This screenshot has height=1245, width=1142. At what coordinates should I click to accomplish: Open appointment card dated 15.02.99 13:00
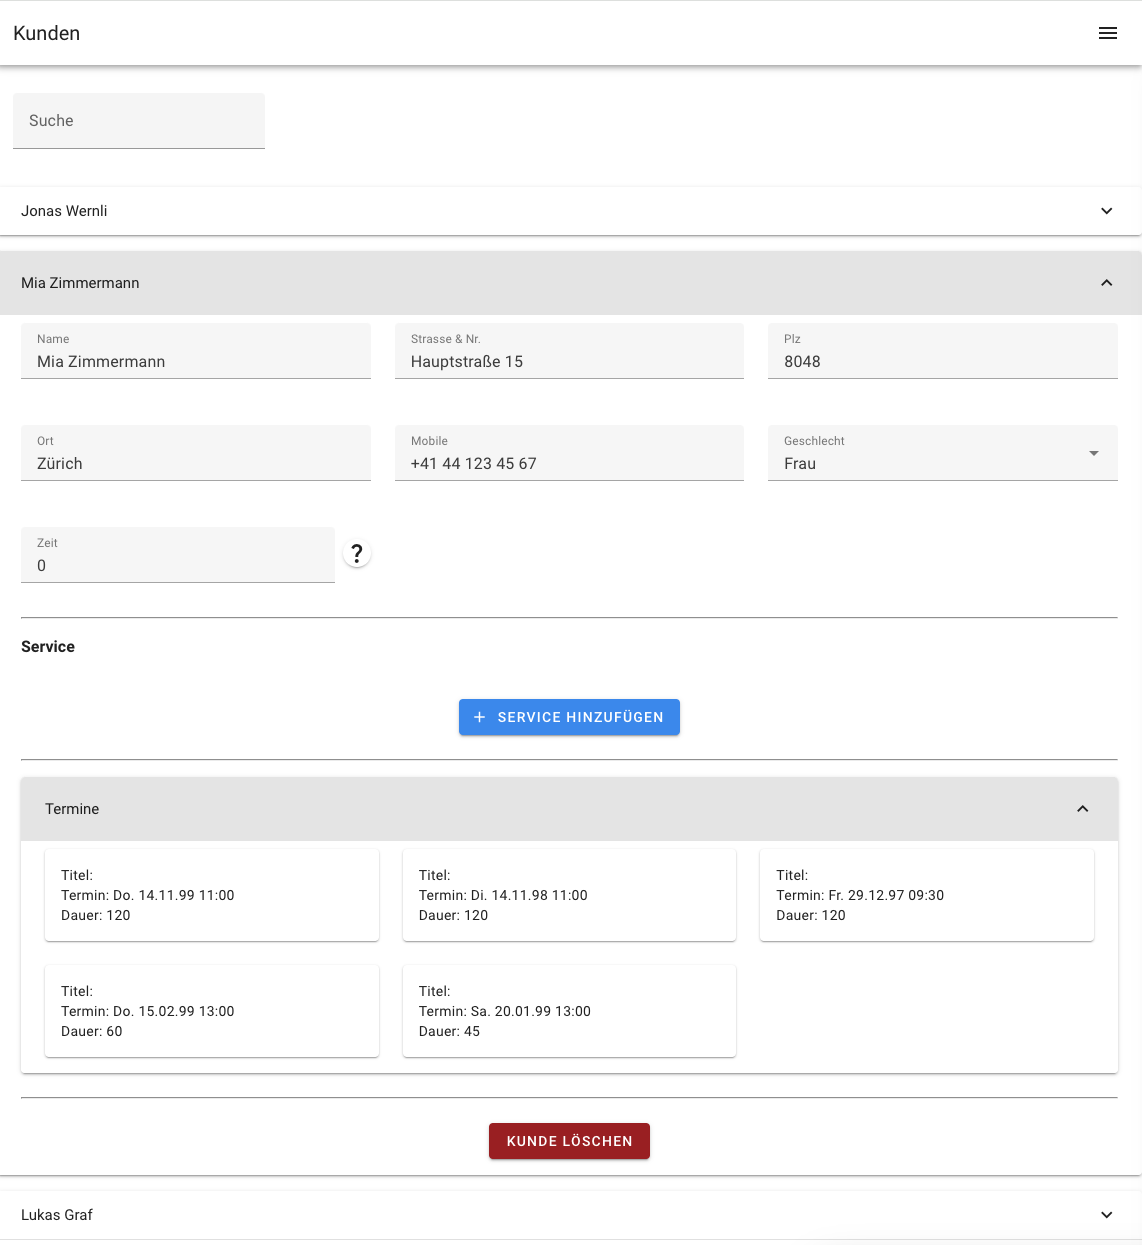click(x=212, y=1011)
